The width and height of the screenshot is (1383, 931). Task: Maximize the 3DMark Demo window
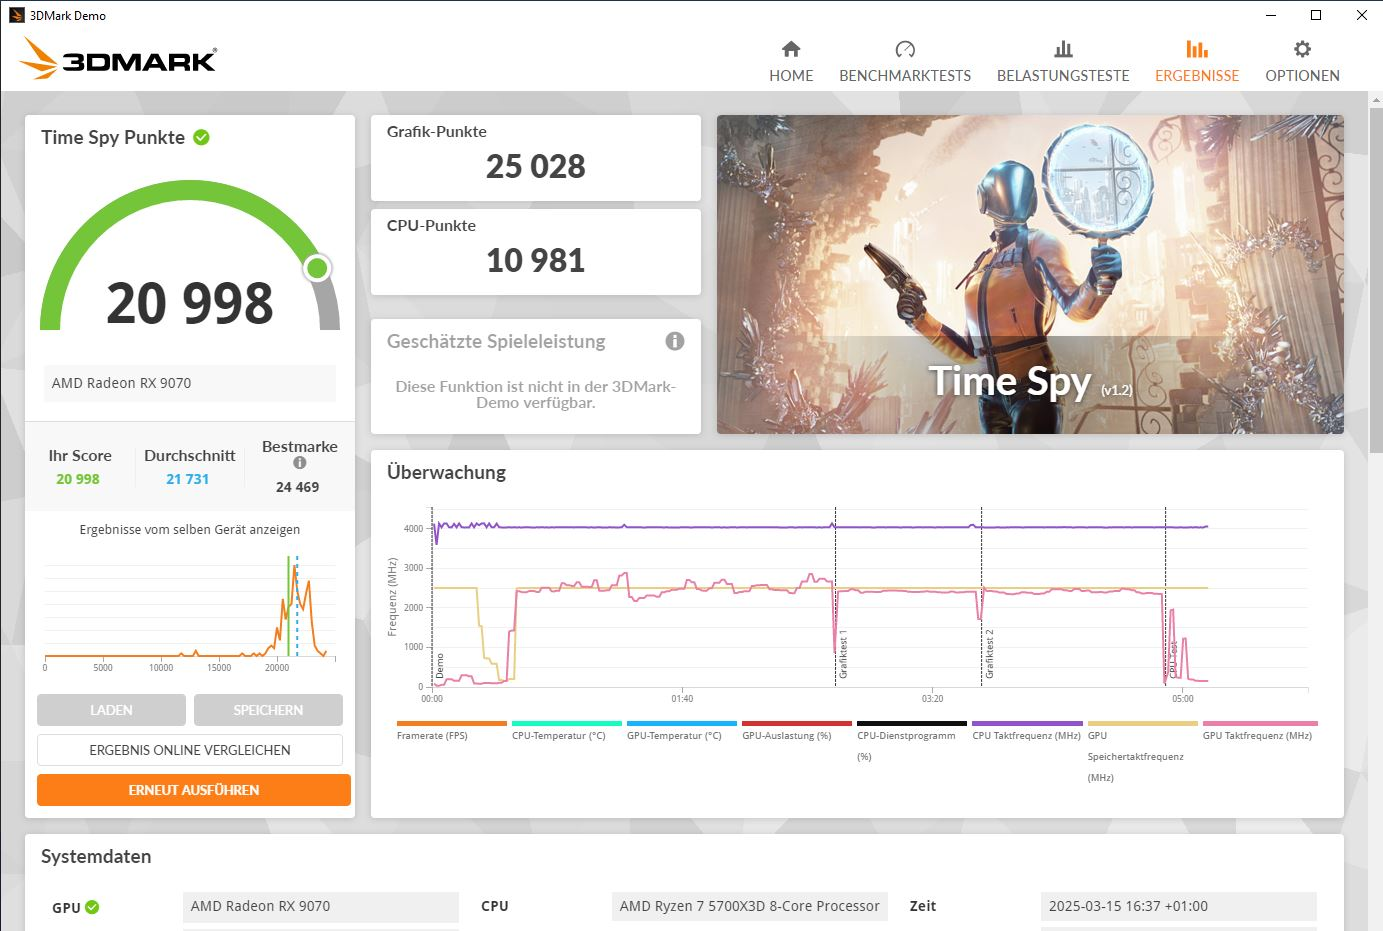pos(1316,15)
